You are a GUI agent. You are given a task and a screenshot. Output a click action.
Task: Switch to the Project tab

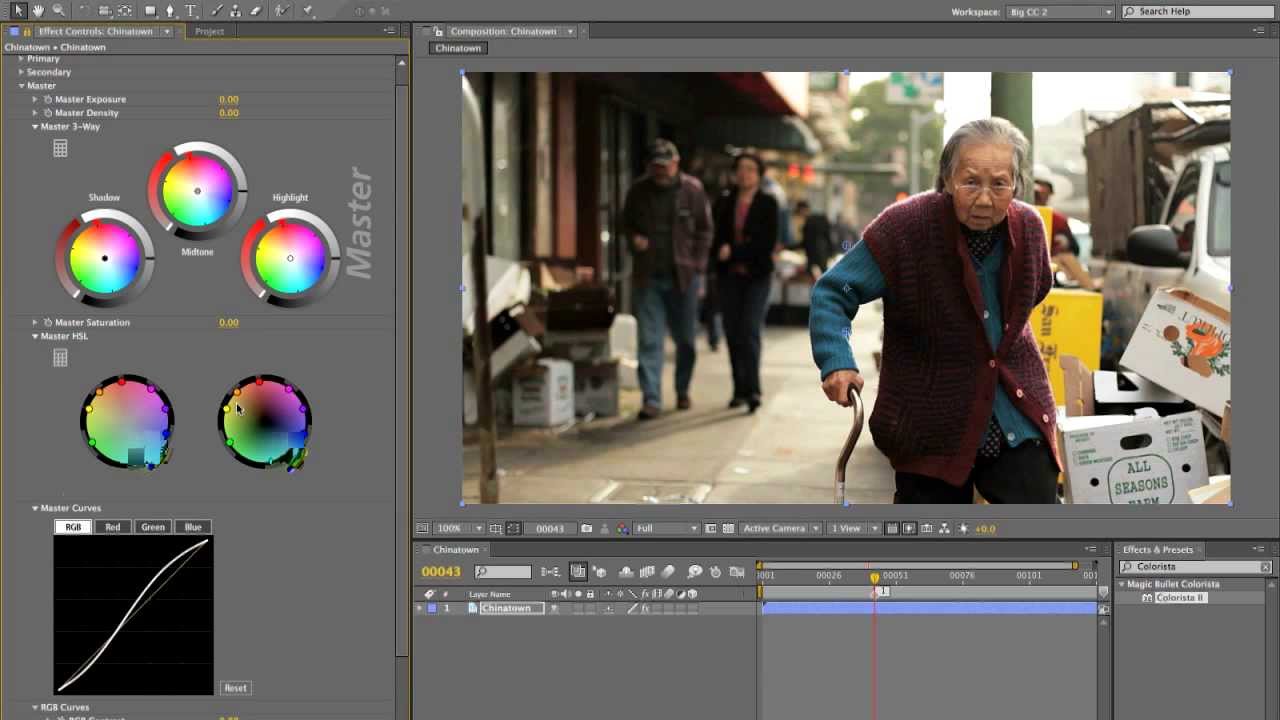[x=210, y=31]
